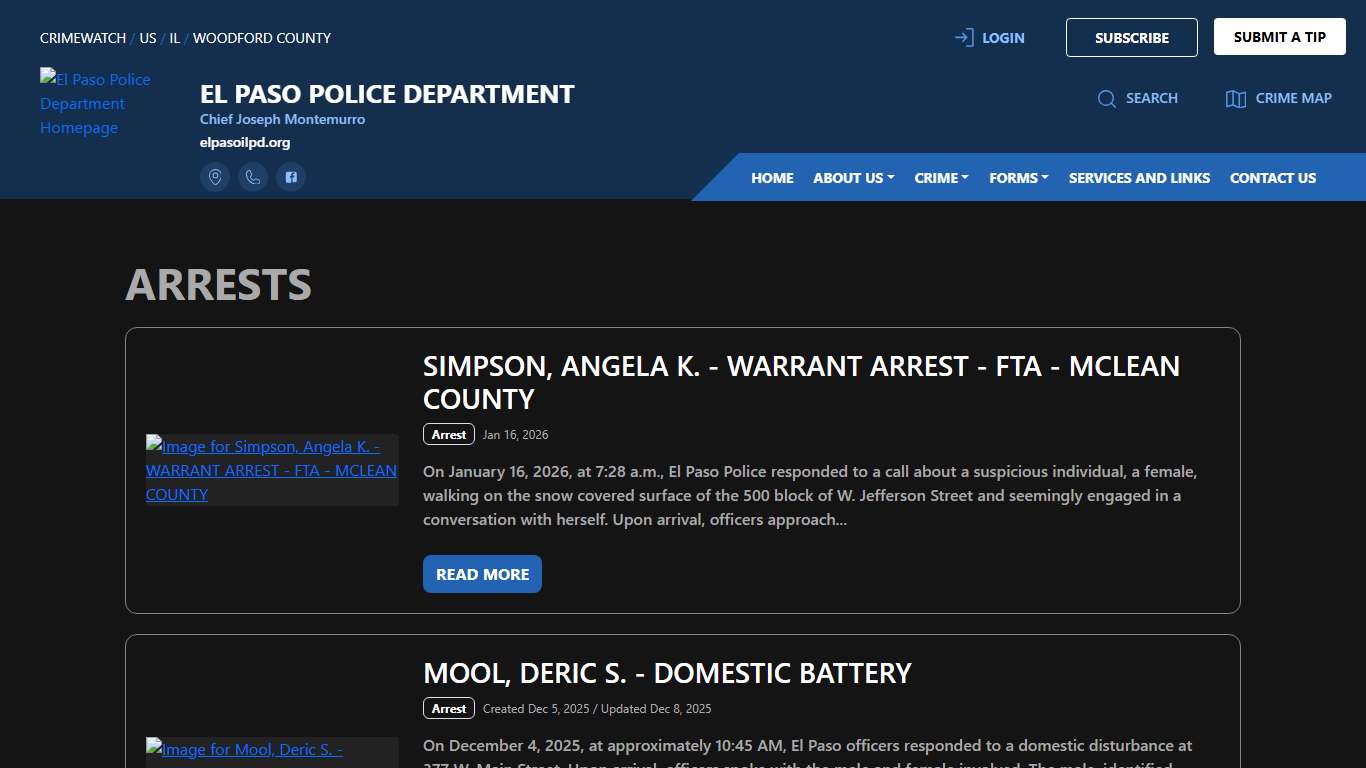Select Home in the navigation bar

point(771,177)
